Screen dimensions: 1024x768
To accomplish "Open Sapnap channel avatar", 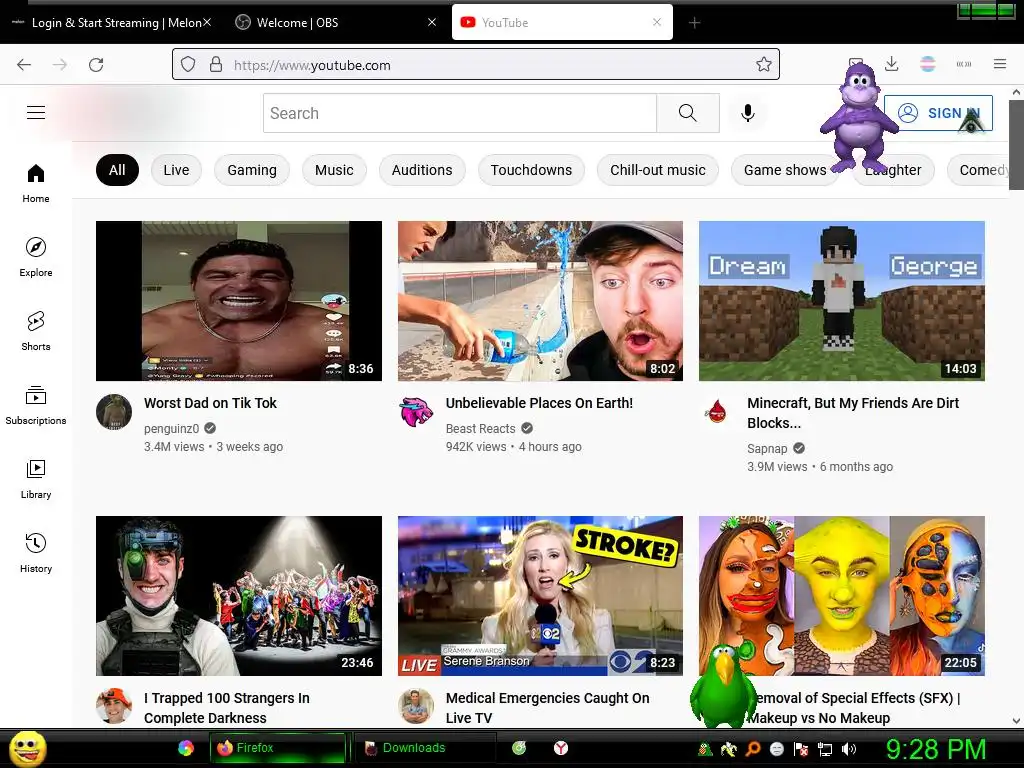I will tap(717, 411).
